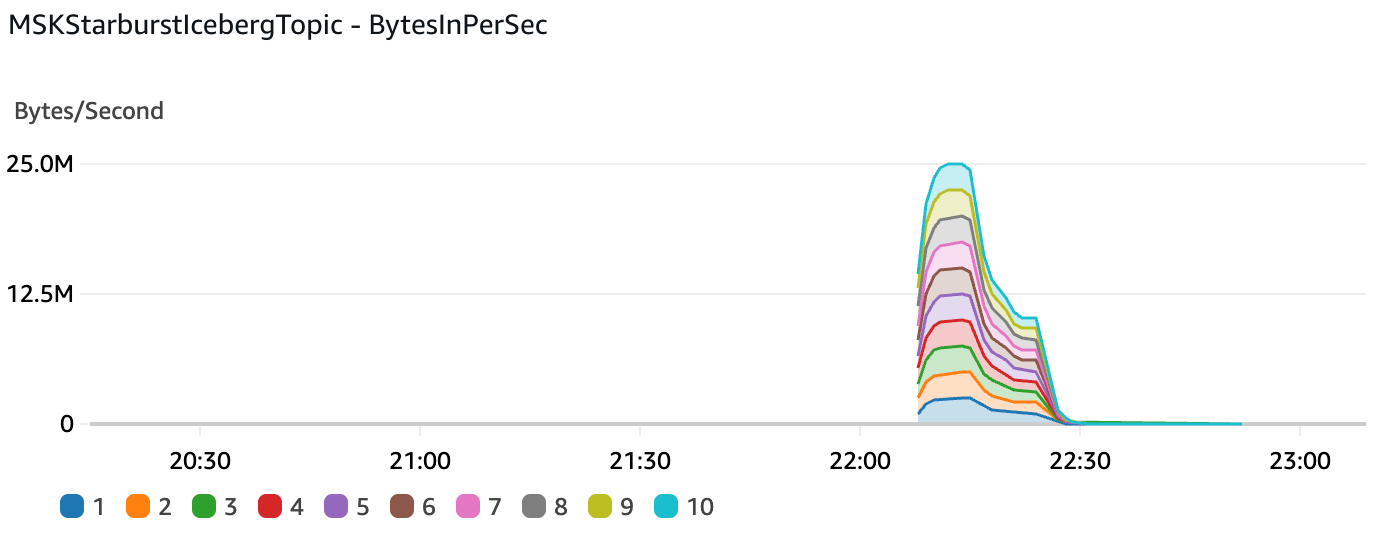This screenshot has height=542, width=1378.
Task: Click the Bytes/Second axis unit label
Action: click(x=89, y=111)
